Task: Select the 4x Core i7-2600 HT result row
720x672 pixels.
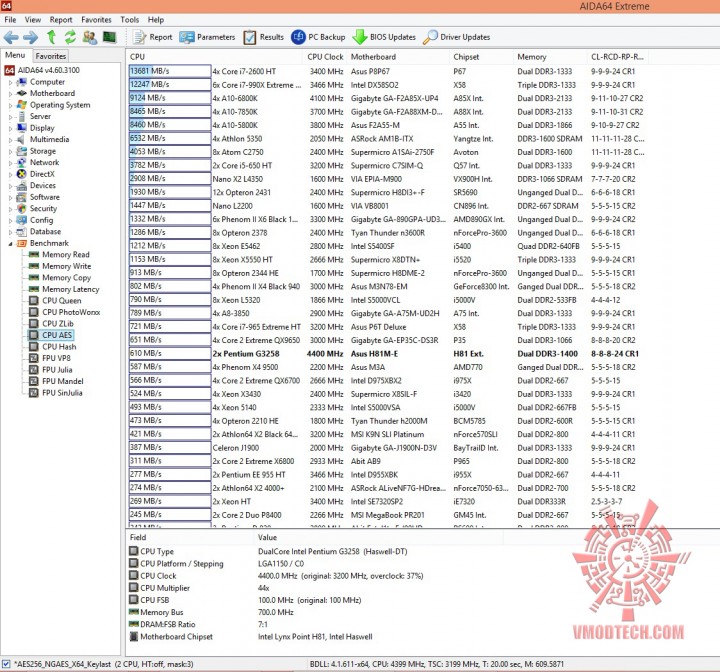Action: (387, 71)
